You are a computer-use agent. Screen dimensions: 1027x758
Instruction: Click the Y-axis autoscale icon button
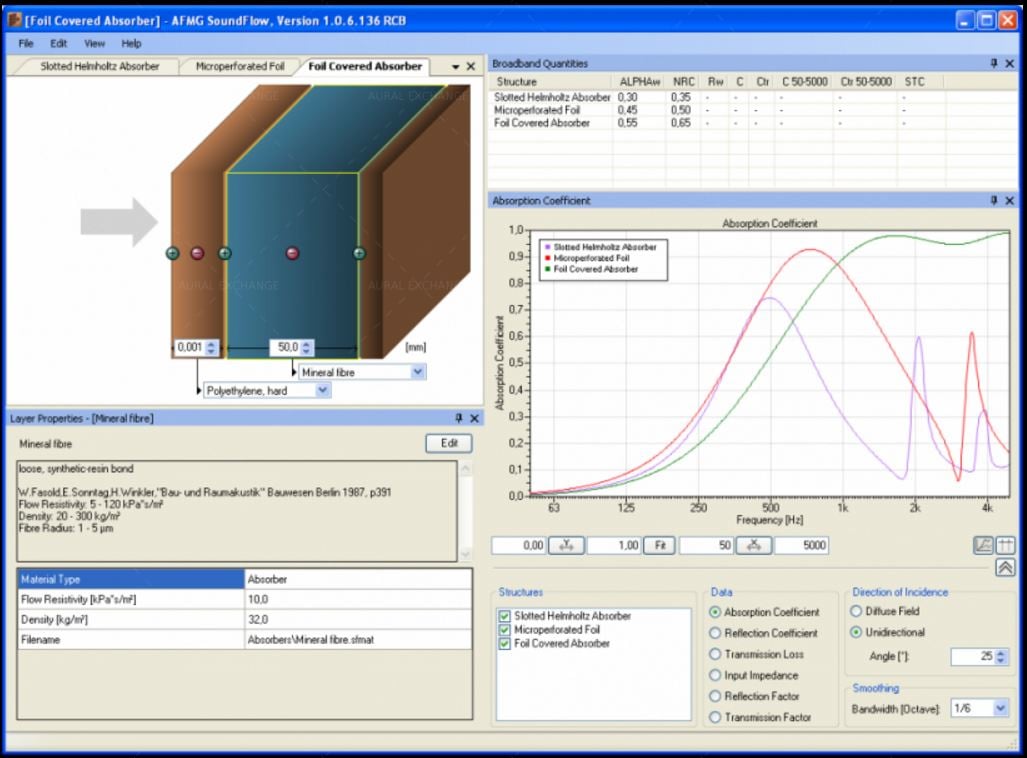pos(567,545)
